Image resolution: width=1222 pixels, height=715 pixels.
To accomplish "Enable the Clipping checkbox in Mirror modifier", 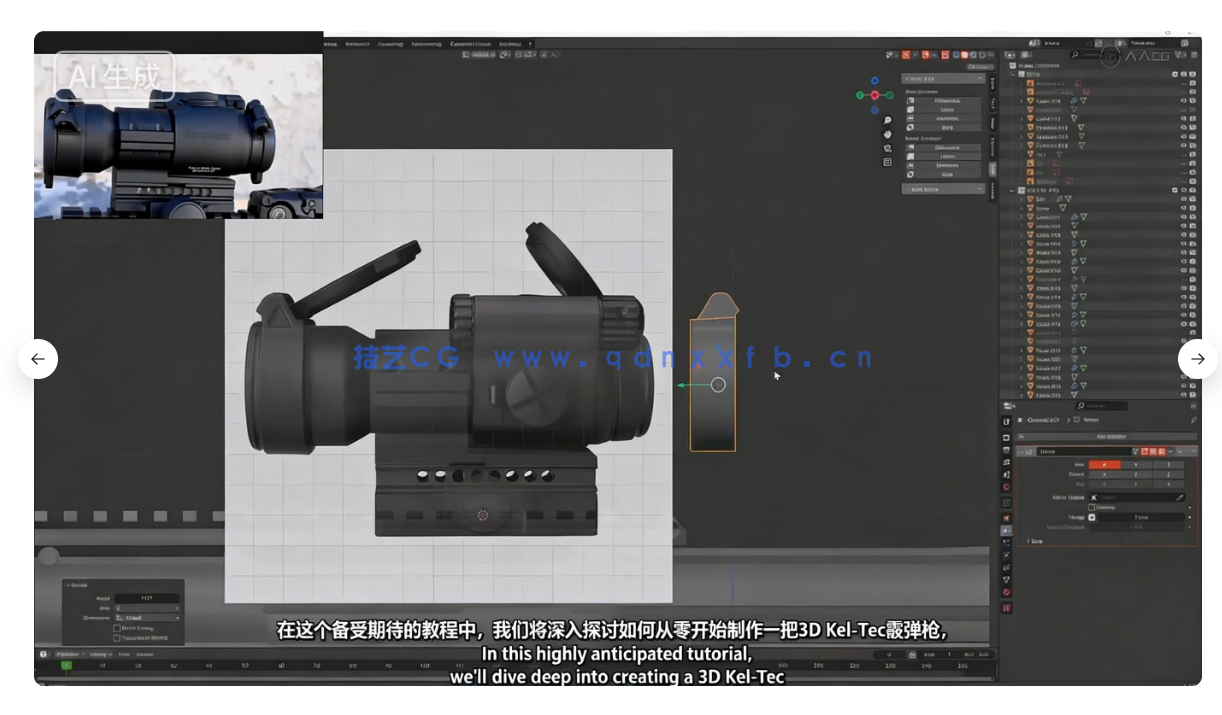I will click(1092, 507).
